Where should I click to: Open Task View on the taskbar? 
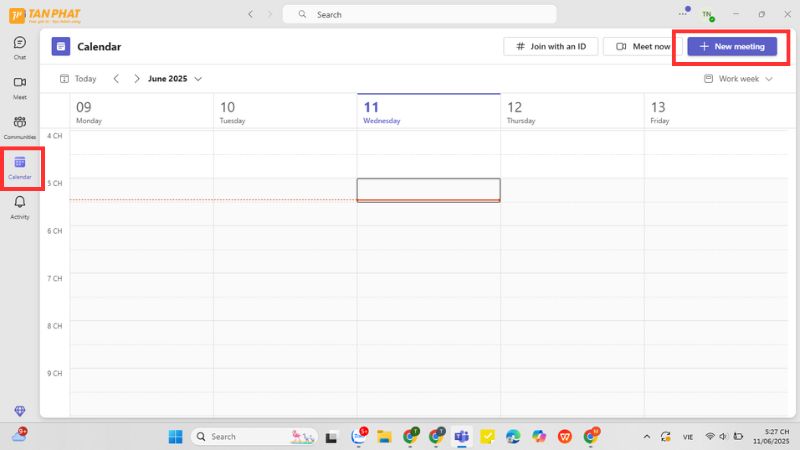(x=331, y=437)
